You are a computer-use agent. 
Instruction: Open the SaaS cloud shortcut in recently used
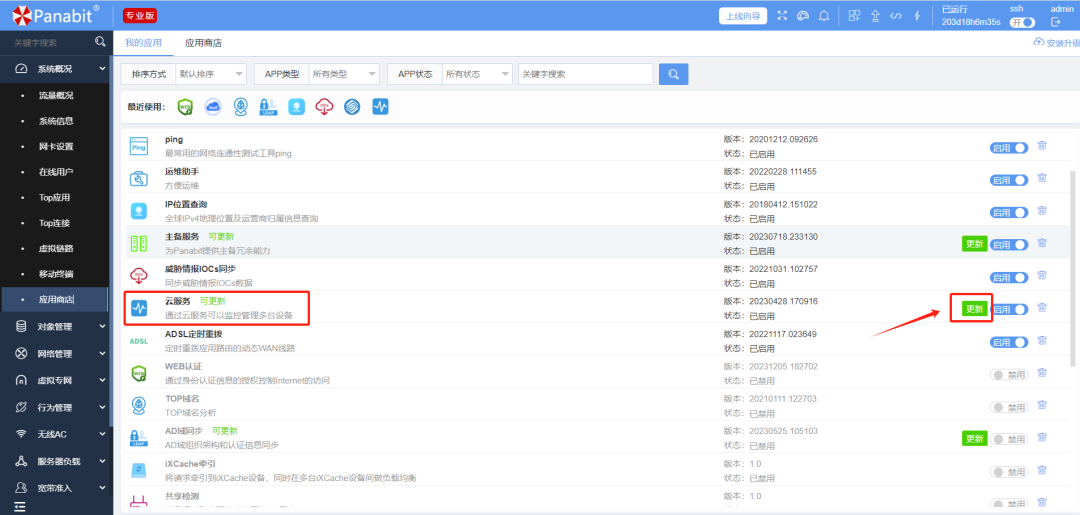tap(213, 107)
